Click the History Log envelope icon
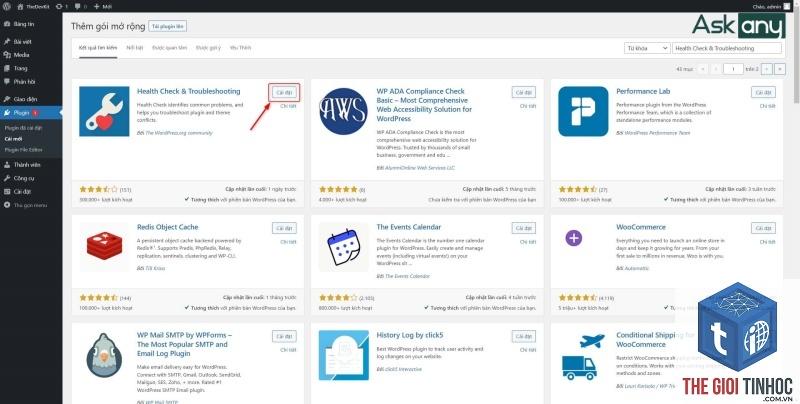The image size is (800, 404). [x=343, y=355]
